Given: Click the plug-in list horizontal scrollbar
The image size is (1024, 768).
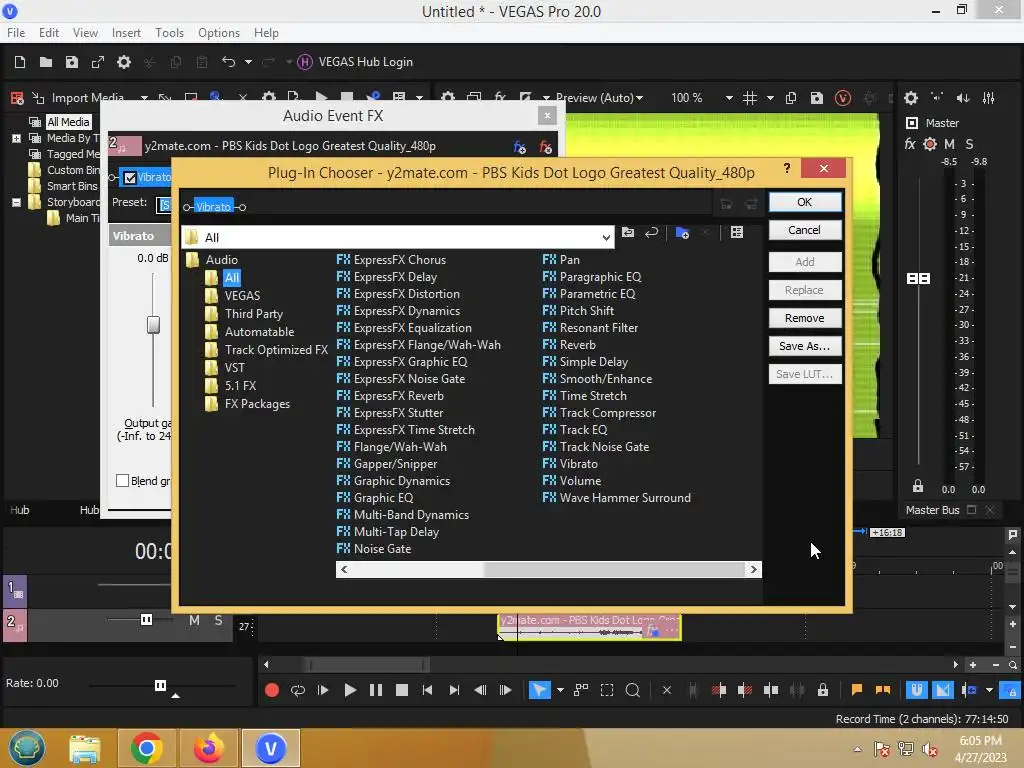Looking at the screenshot, I should [549, 569].
